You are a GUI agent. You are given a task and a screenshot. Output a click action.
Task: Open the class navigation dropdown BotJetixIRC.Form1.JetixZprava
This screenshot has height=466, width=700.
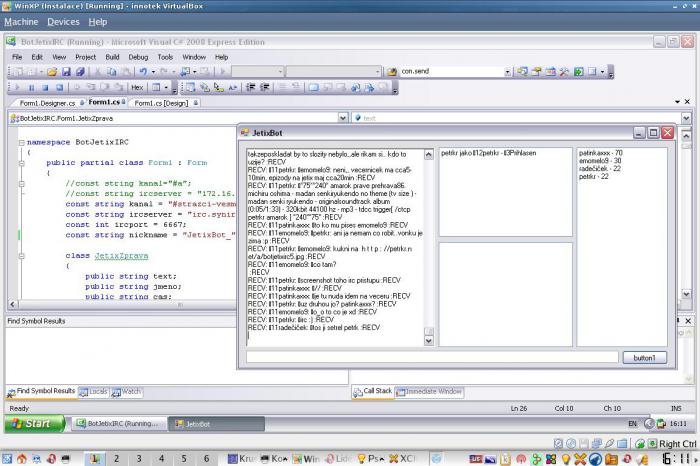[343, 118]
